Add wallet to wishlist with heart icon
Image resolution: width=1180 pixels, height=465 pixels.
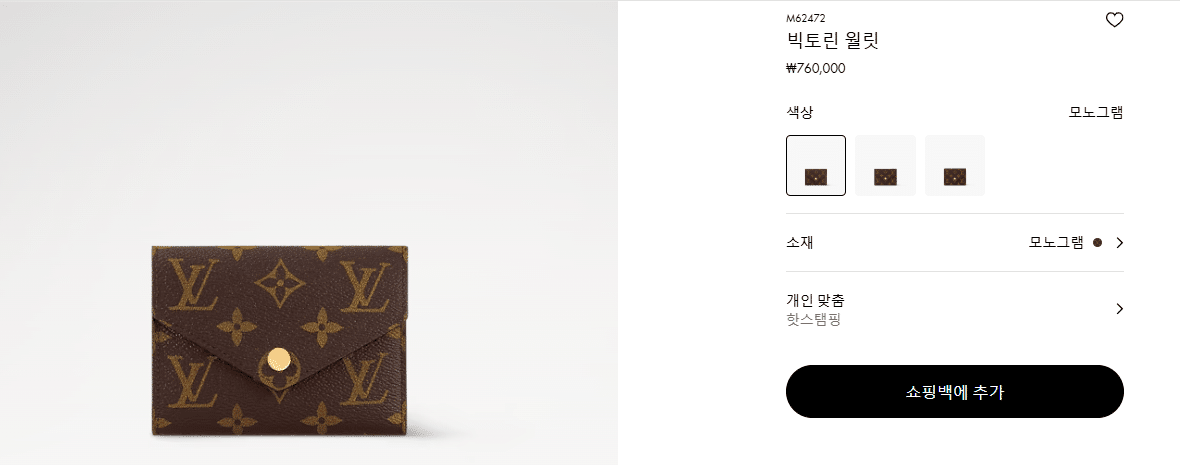(x=1115, y=20)
